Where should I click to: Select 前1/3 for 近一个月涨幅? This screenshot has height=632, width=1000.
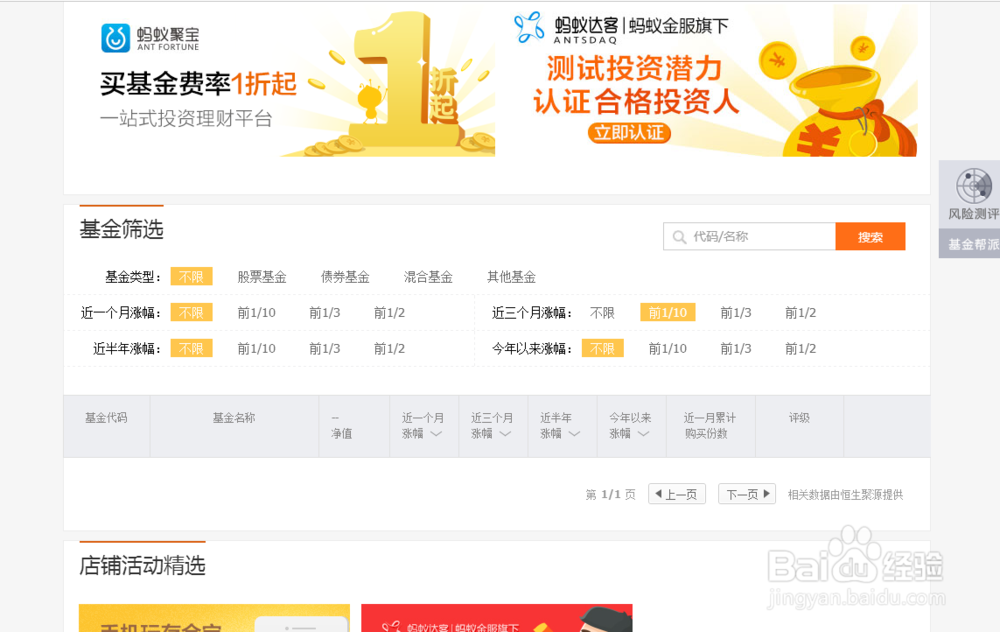click(325, 312)
